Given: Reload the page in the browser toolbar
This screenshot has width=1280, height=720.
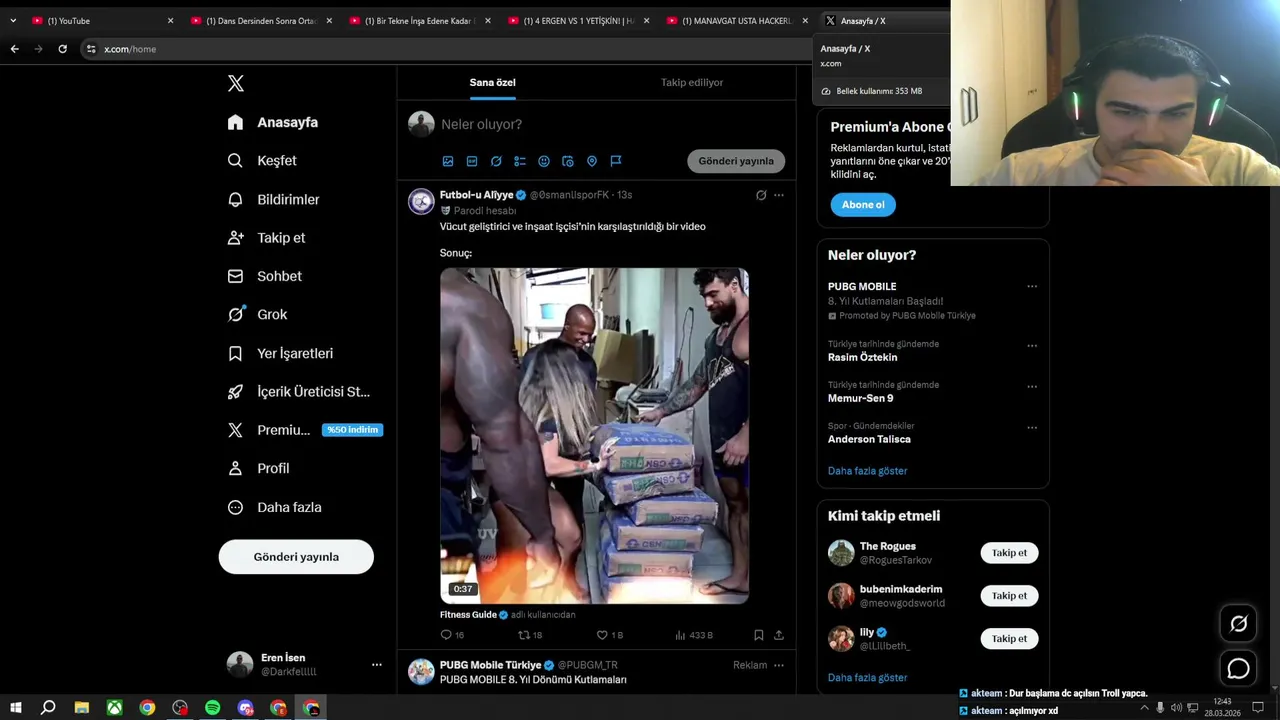Looking at the screenshot, I should click(x=62, y=49).
